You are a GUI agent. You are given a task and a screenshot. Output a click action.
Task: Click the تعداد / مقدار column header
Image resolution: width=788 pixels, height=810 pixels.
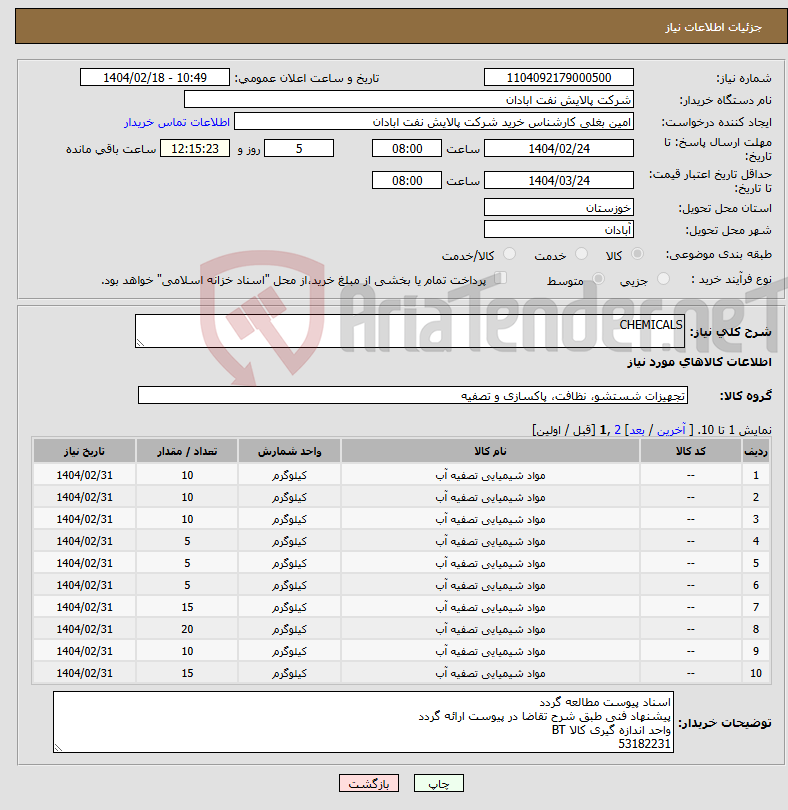(187, 451)
